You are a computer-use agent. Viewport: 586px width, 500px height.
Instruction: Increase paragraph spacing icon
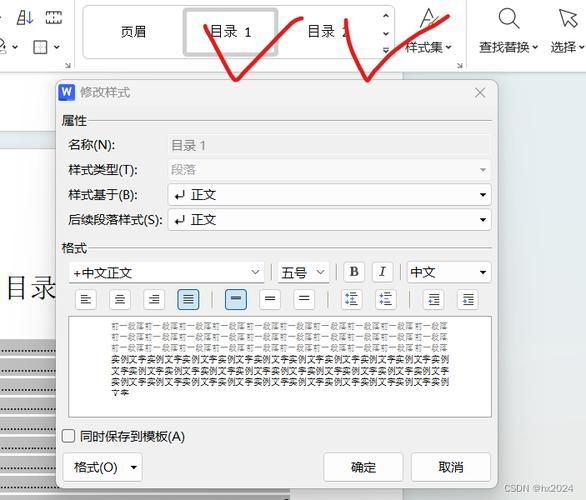352,299
